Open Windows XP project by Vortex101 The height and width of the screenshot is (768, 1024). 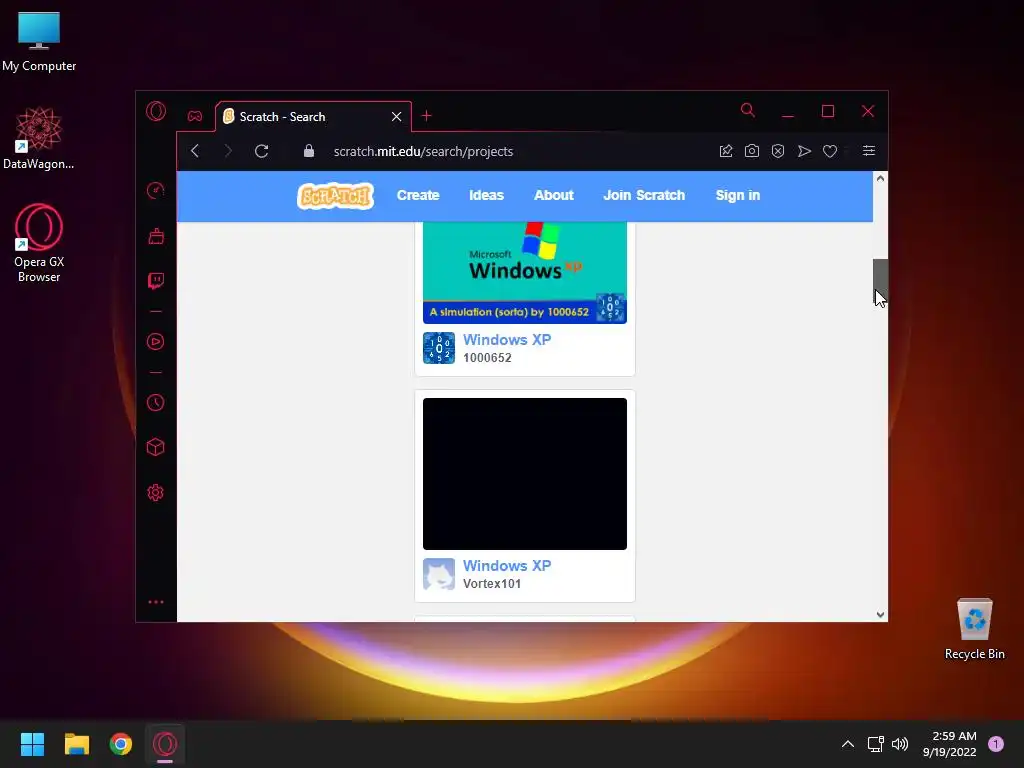pyautogui.click(x=507, y=566)
